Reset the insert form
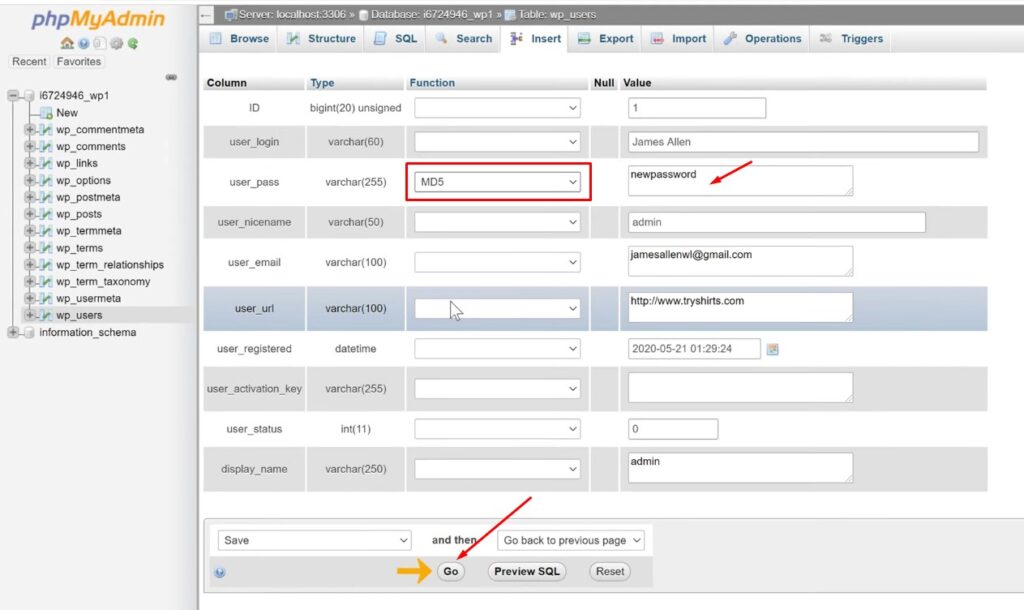 point(609,571)
